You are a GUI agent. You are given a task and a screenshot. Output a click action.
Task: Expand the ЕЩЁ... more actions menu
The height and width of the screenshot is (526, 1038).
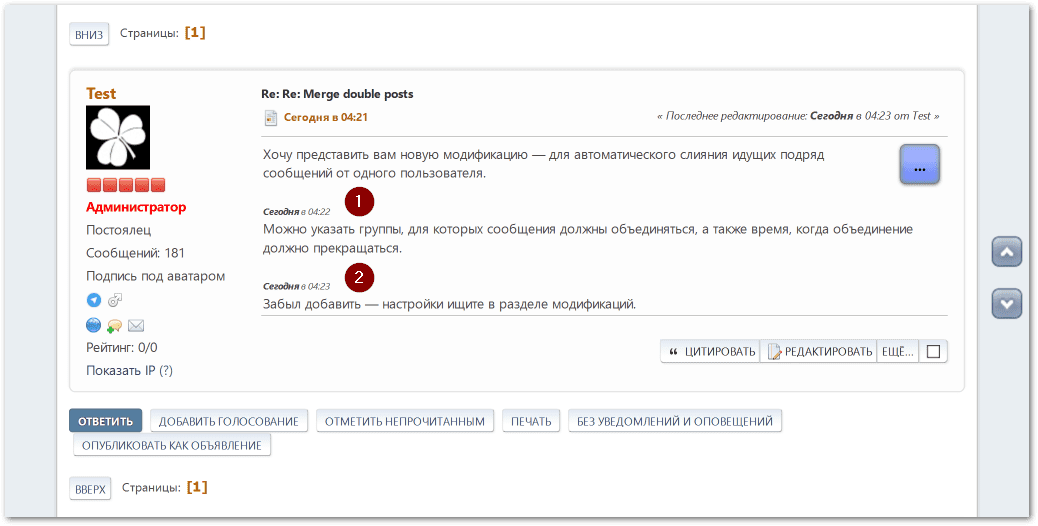coord(896,352)
